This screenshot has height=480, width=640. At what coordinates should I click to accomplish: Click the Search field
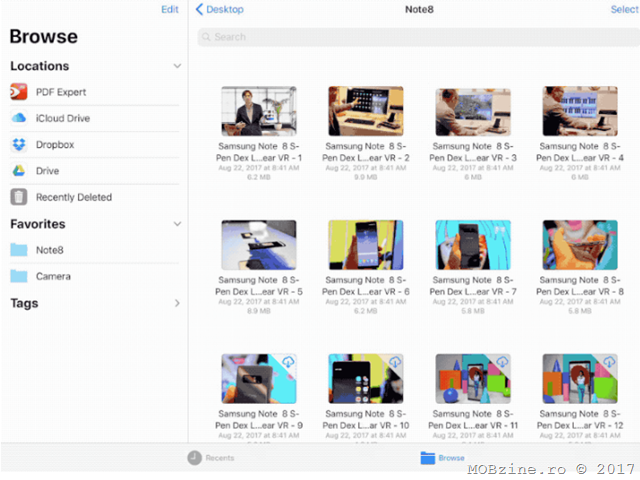418,37
